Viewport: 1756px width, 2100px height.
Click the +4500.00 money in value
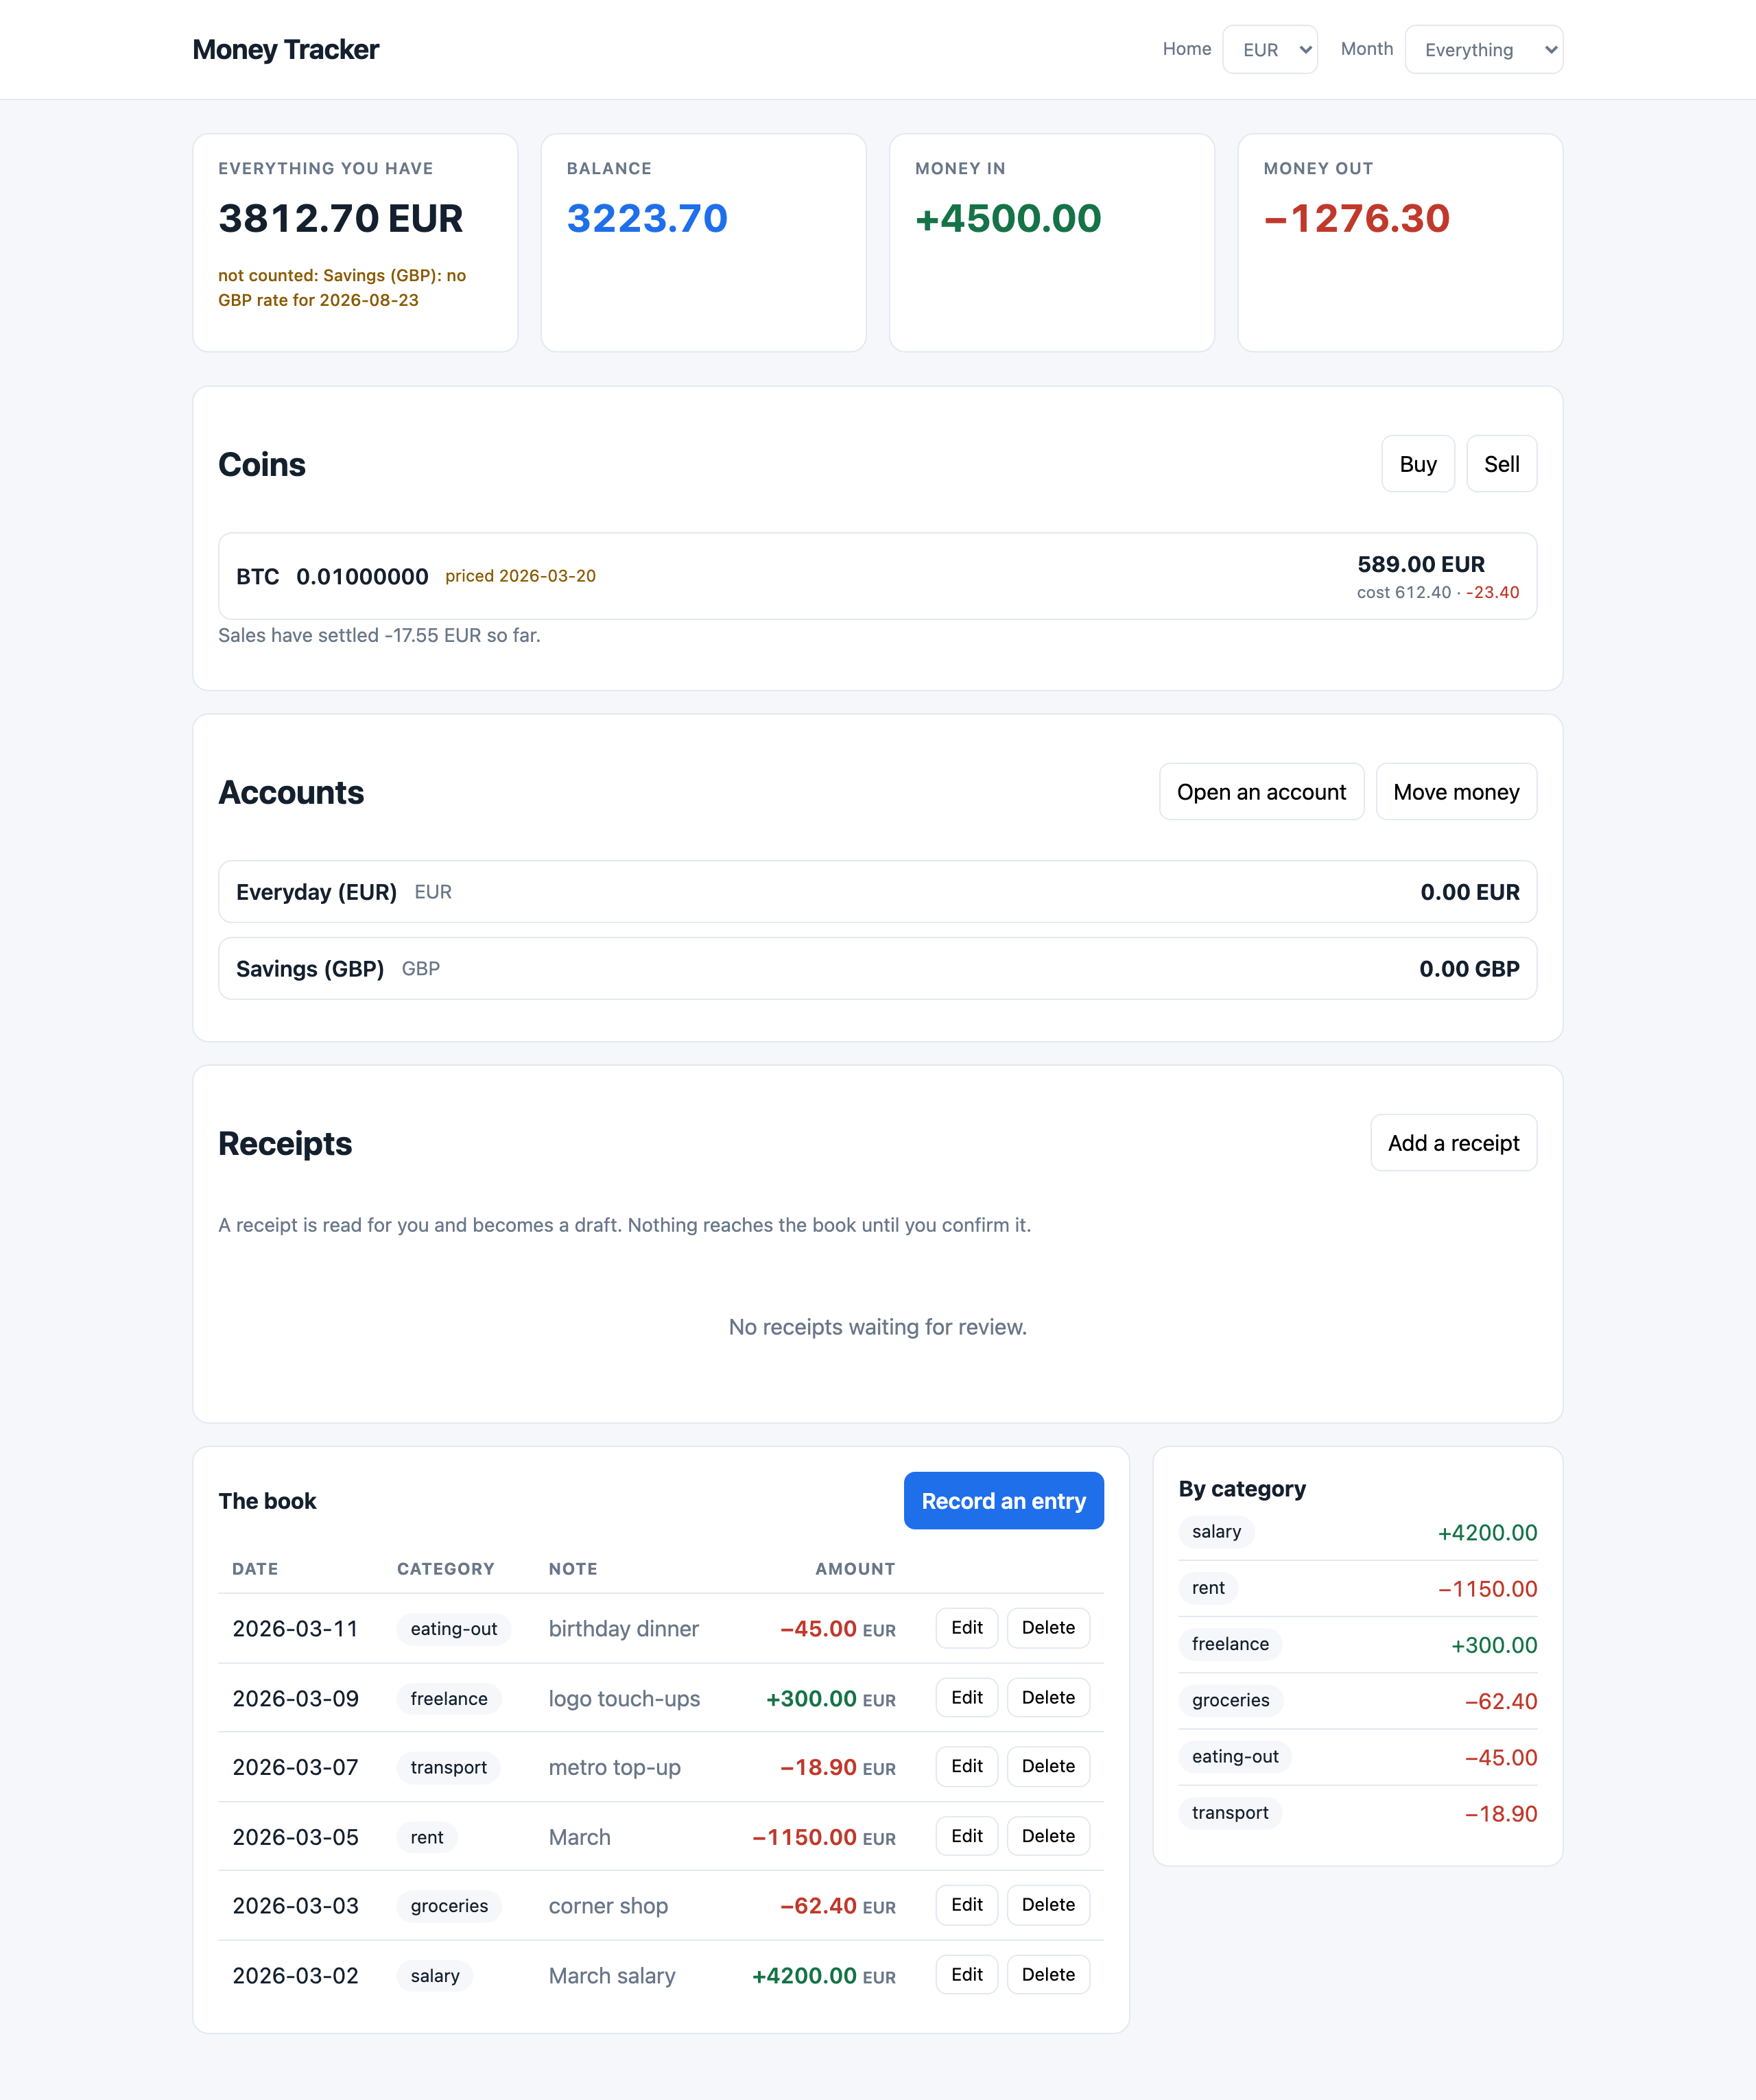coord(1008,218)
